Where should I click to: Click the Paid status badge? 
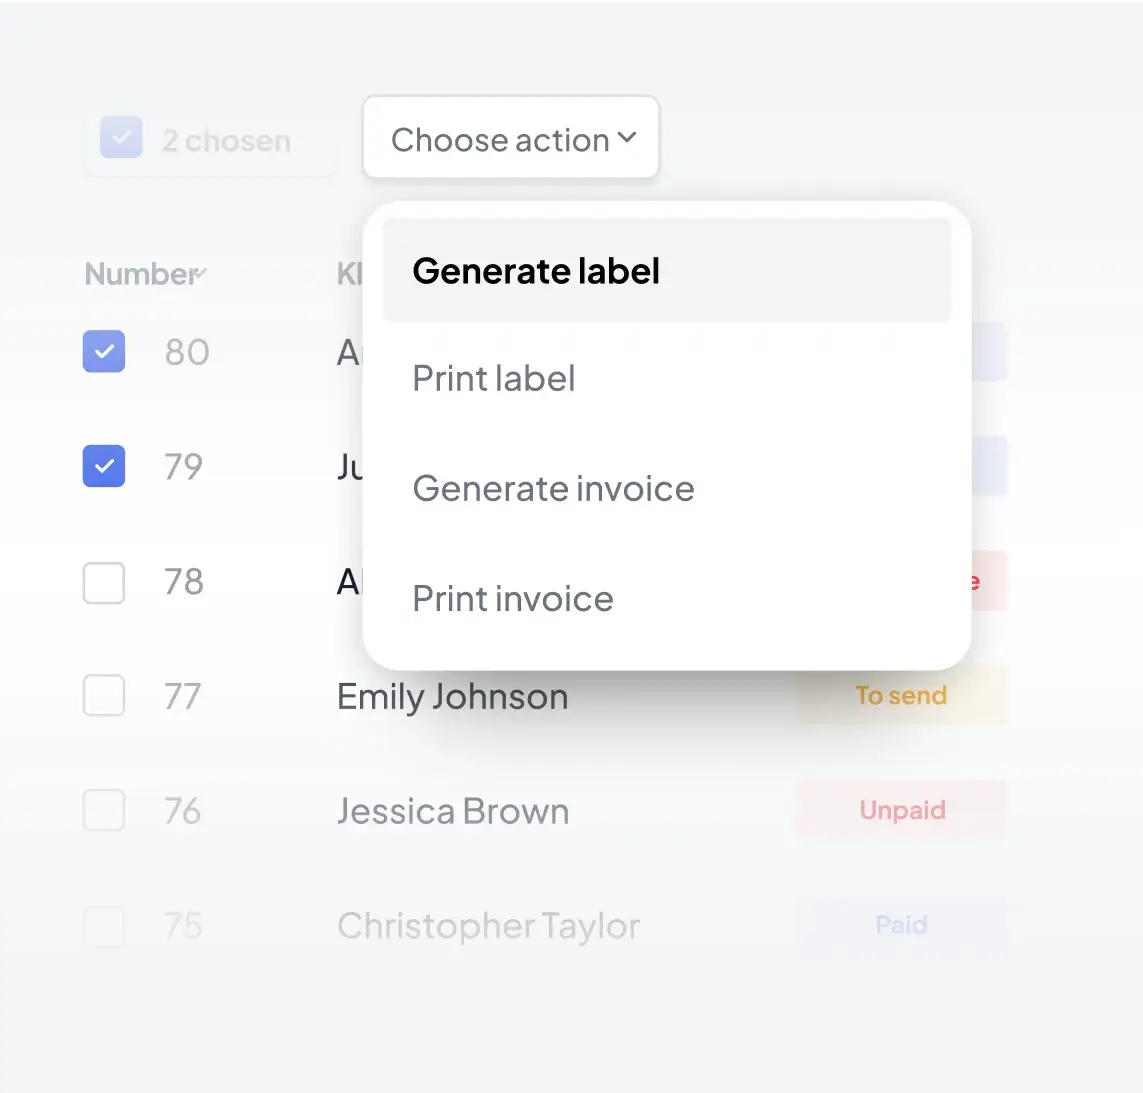pyautogui.click(x=901, y=925)
